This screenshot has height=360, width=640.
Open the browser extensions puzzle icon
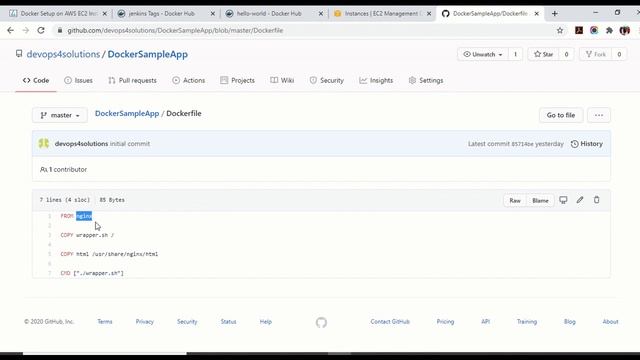tap(609, 30)
